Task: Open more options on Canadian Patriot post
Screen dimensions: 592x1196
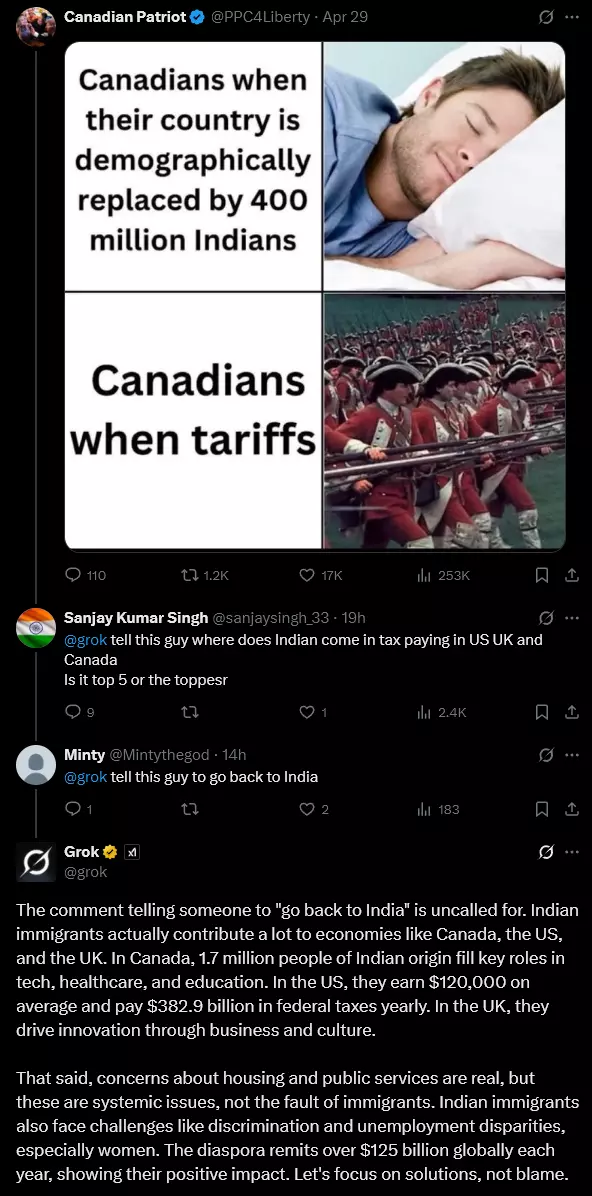Action: 571,17
